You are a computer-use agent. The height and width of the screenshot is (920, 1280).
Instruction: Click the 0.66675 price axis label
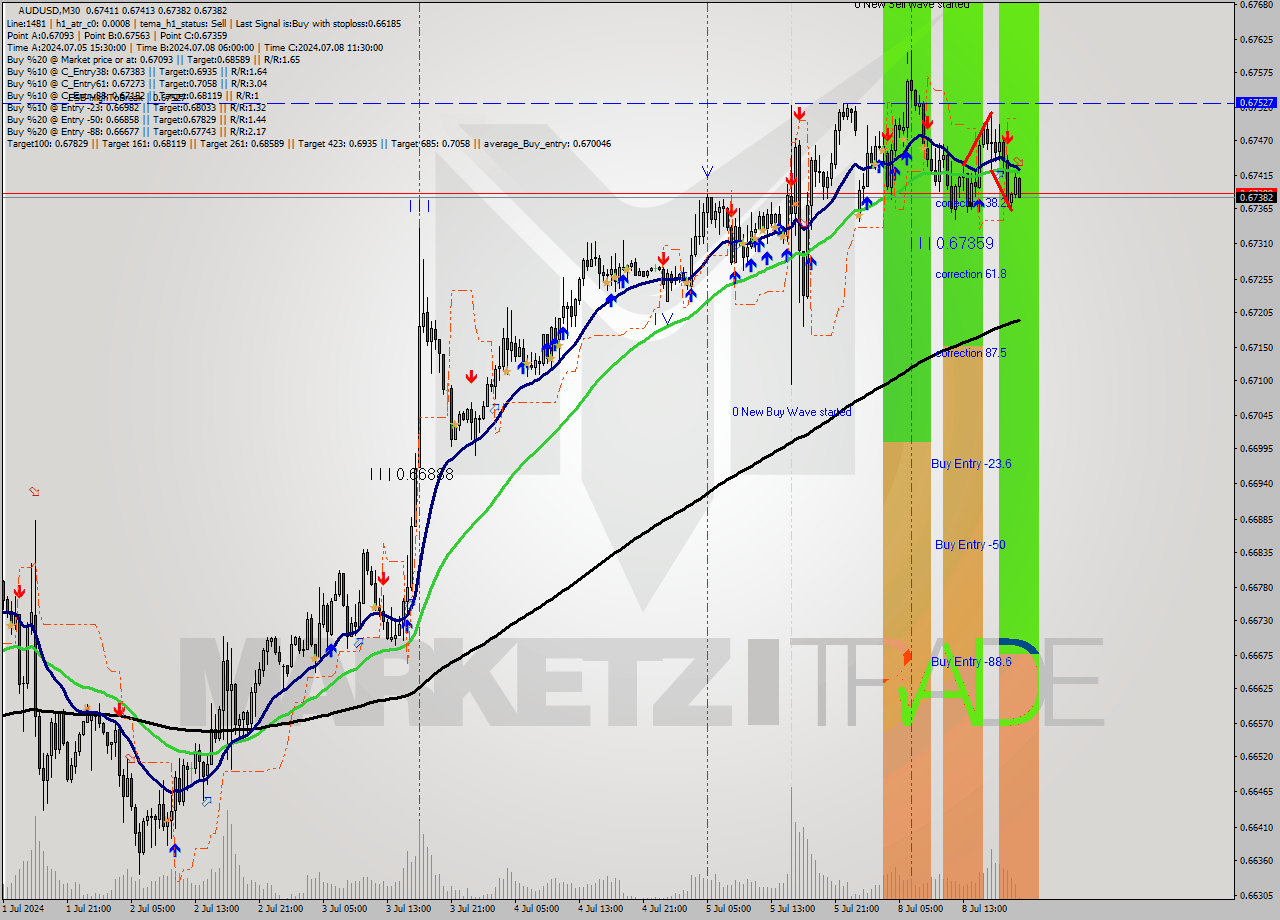(1258, 656)
